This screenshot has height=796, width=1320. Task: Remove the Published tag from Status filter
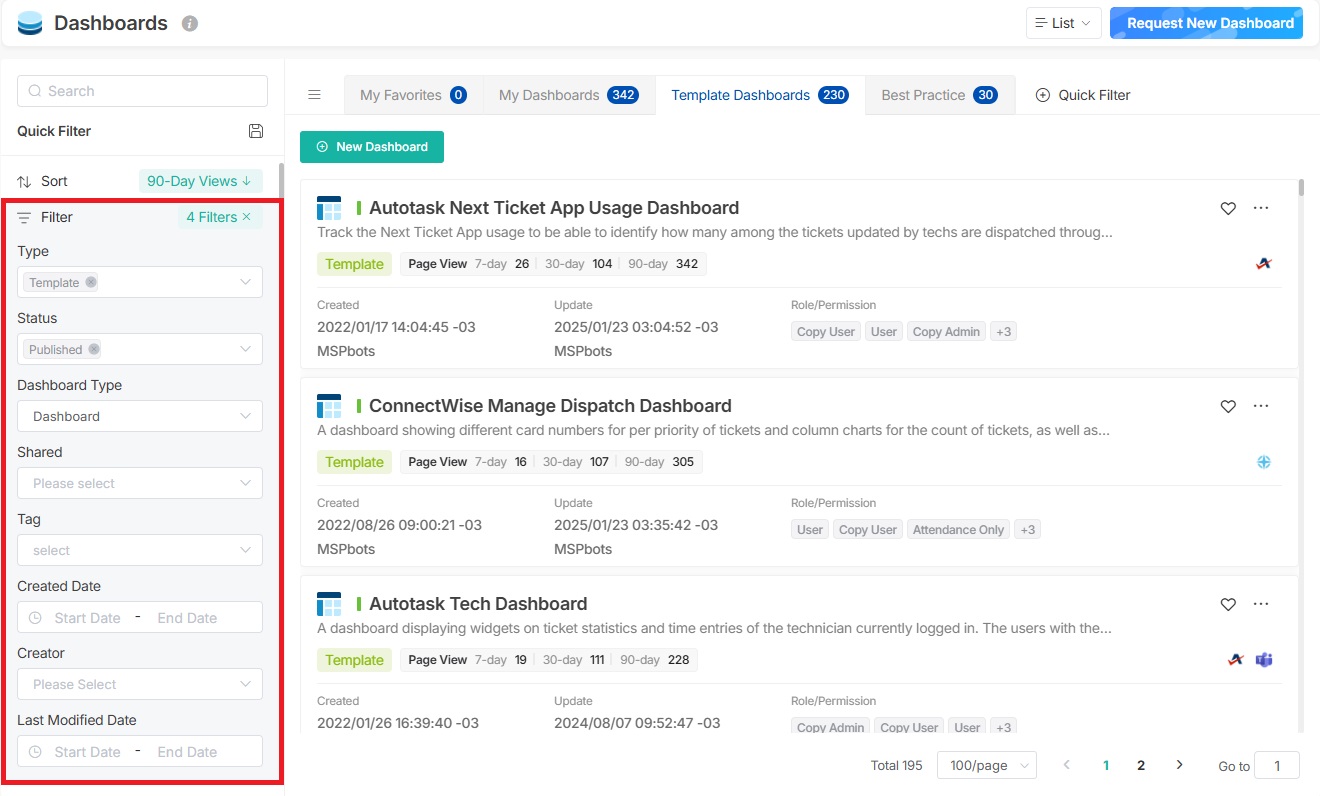tap(94, 349)
